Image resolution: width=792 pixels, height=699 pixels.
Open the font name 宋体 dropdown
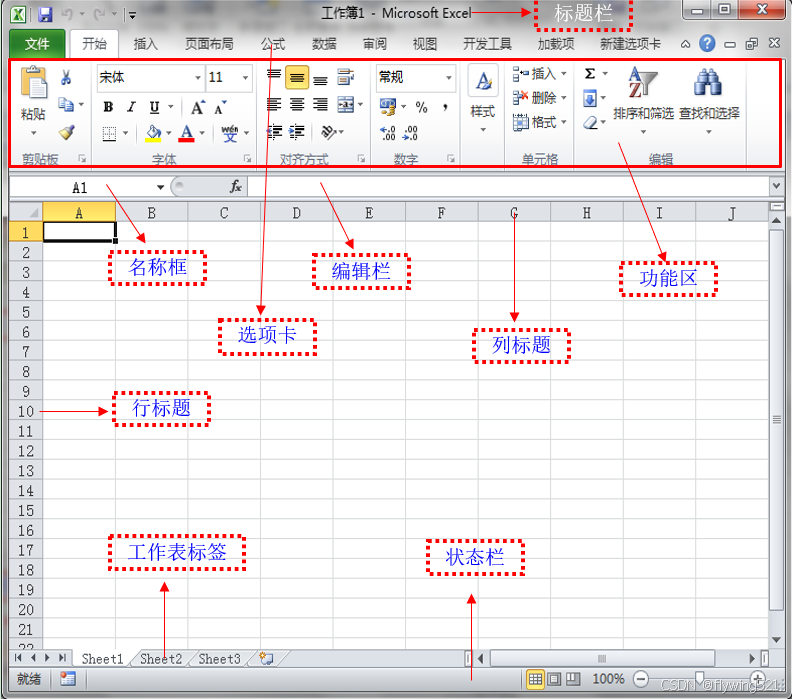197,78
